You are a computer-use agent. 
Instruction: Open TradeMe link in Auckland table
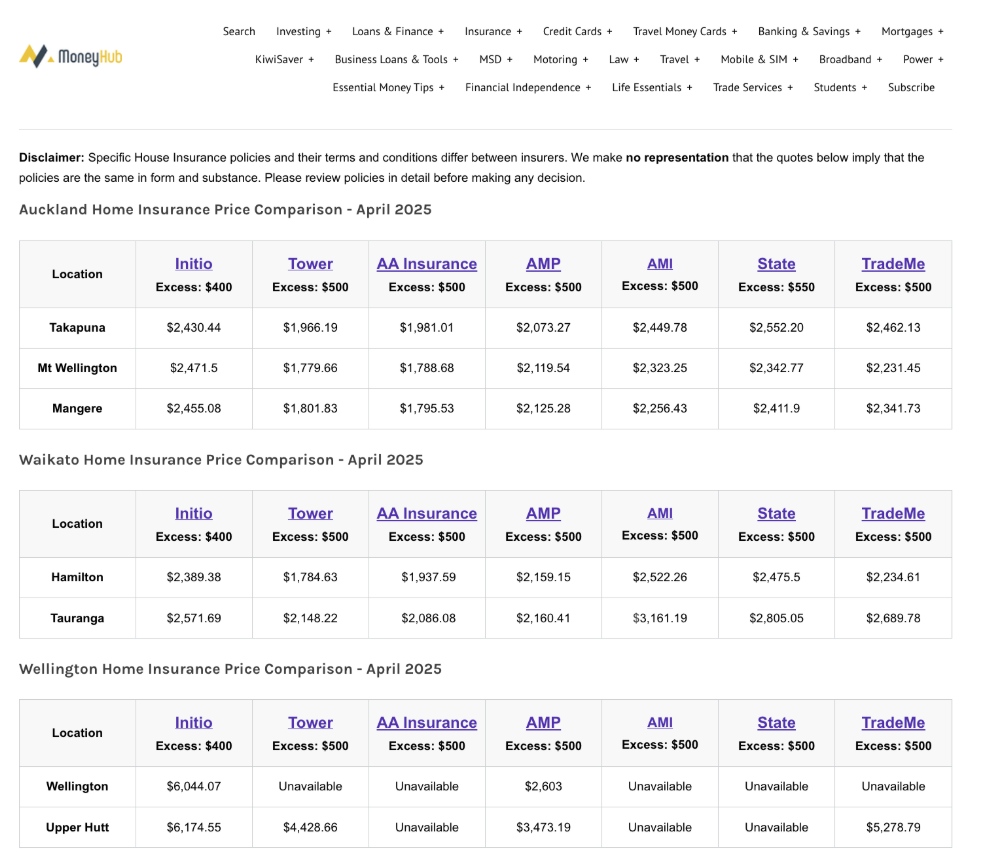893,263
